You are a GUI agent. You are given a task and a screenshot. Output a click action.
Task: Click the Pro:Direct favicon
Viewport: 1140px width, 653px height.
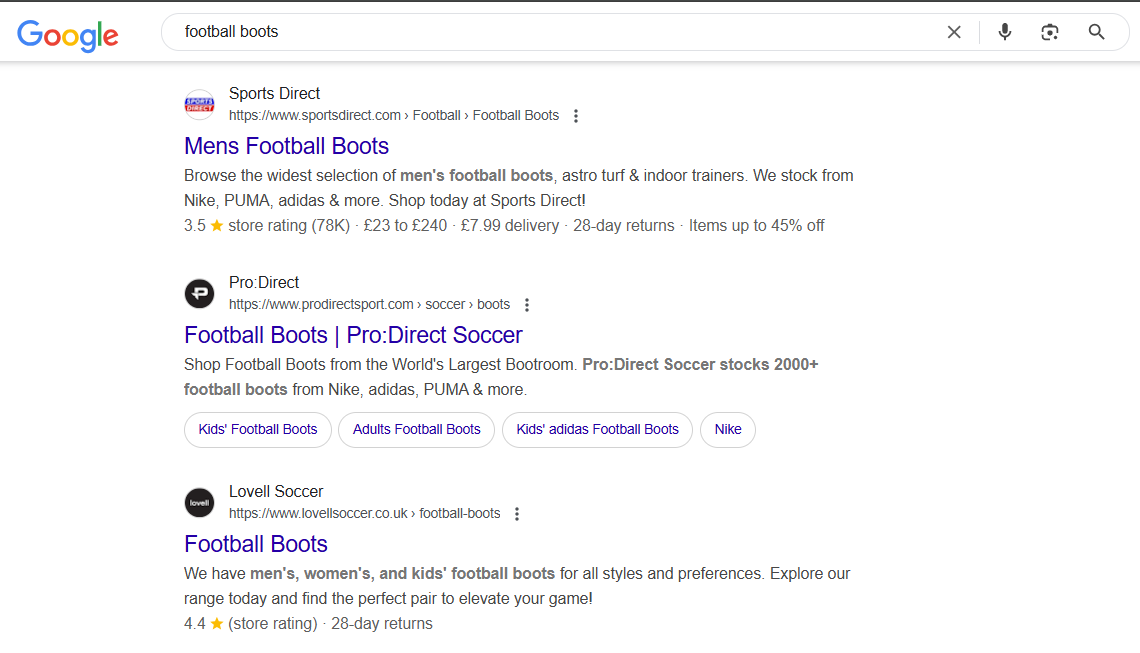[199, 294]
